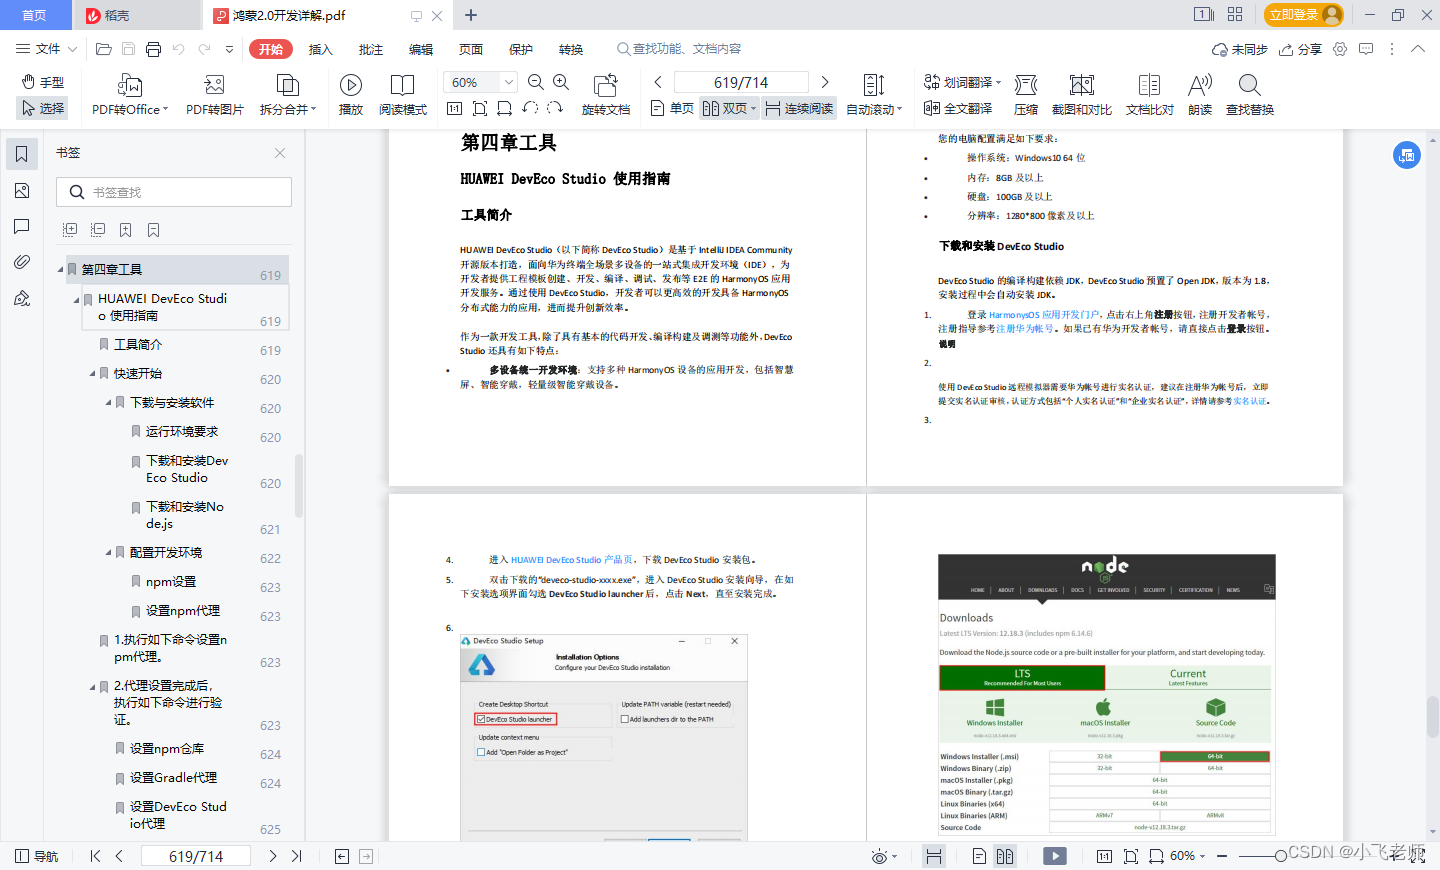
Task: Switch to the 保护 ribbon tab
Action: (x=520, y=49)
